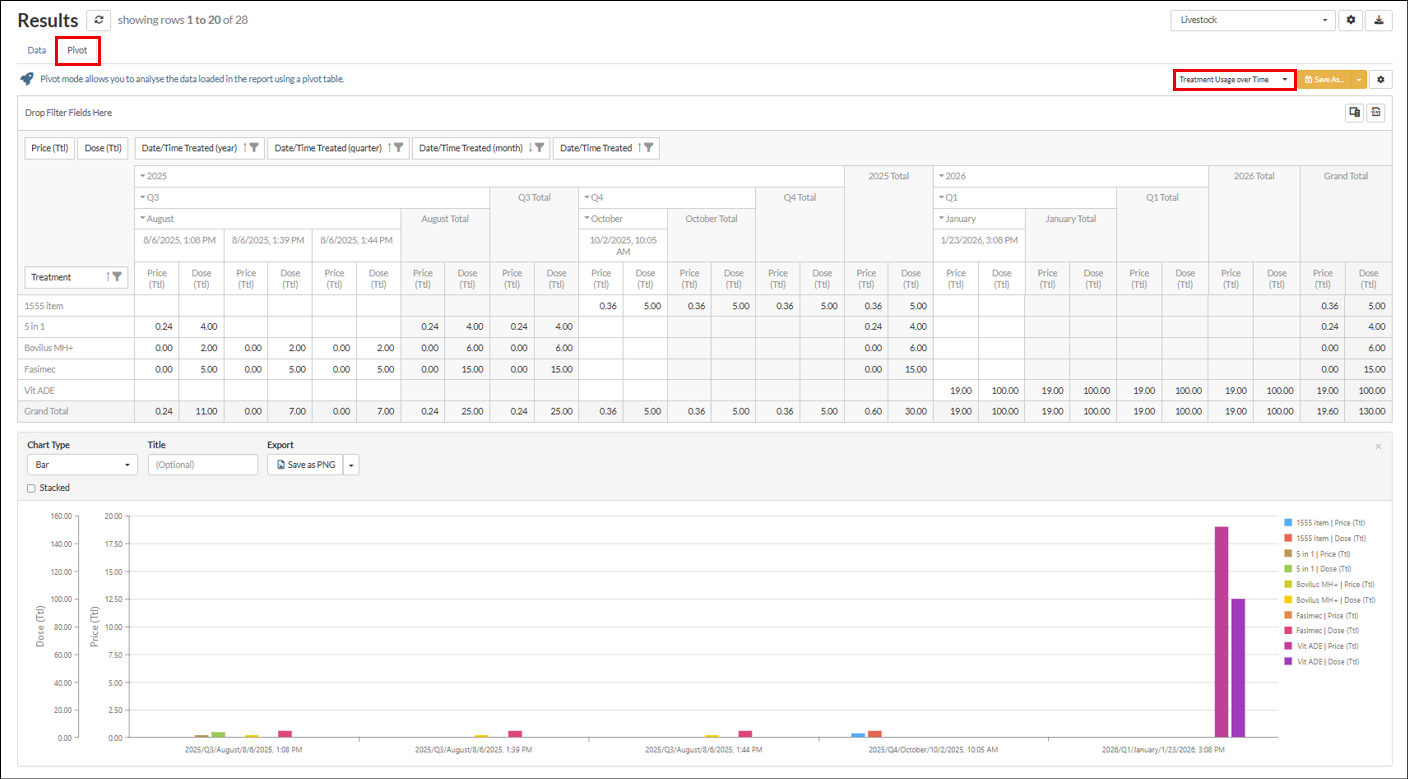The height and width of the screenshot is (779, 1408).
Task: Click the Save As button
Action: tap(1323, 79)
